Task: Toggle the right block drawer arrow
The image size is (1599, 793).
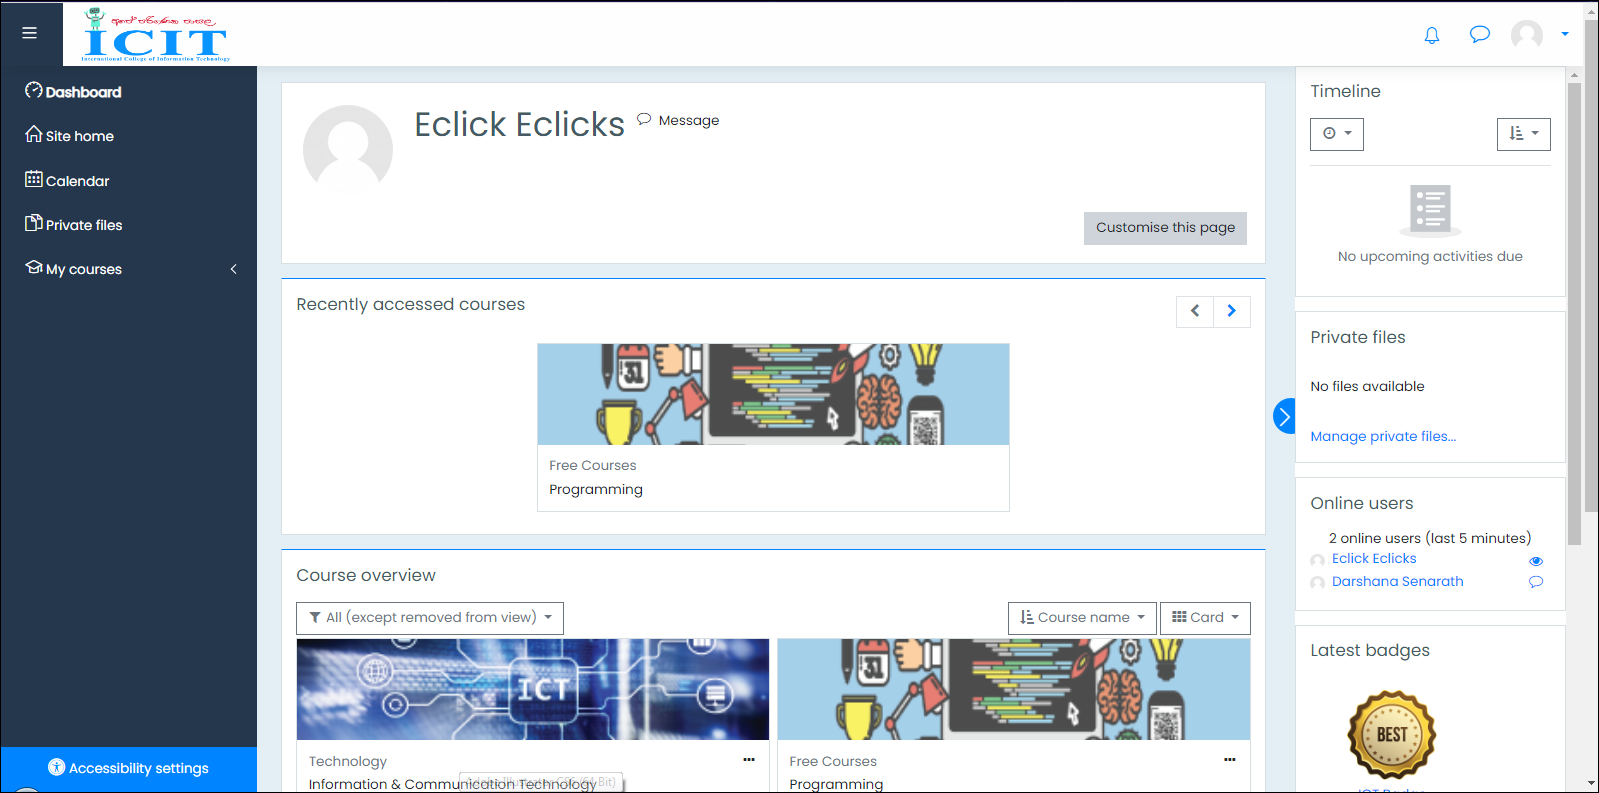Action: [1284, 416]
